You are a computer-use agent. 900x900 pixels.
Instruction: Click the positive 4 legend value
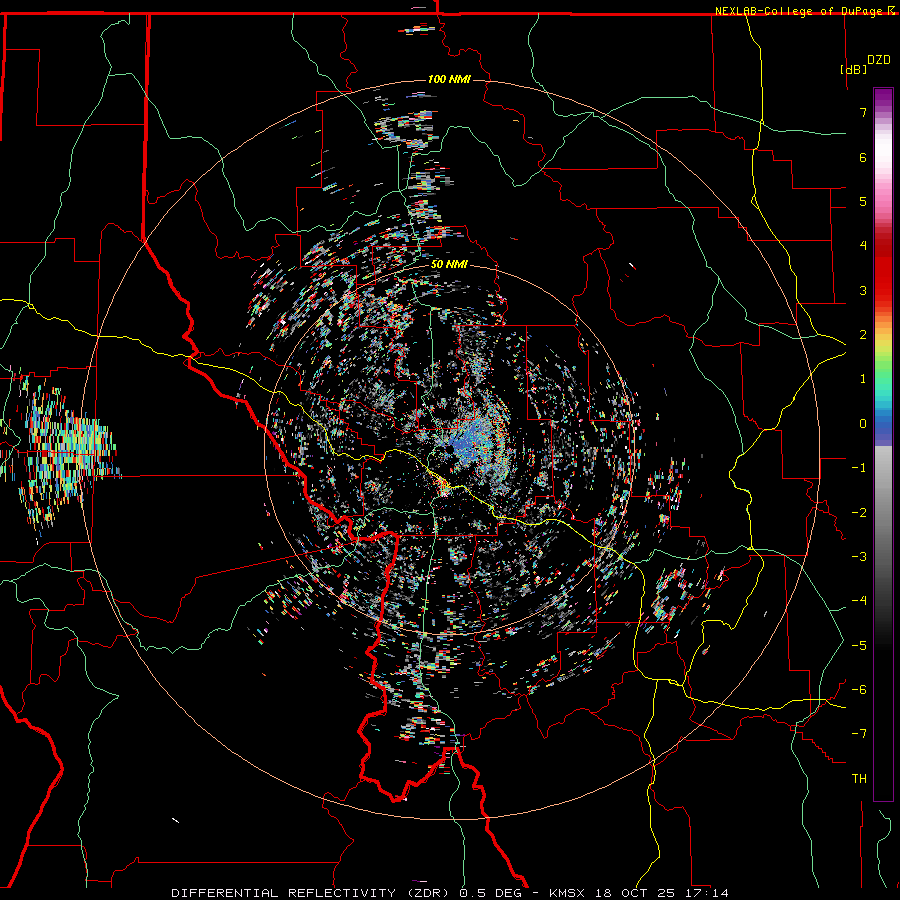pos(863,246)
